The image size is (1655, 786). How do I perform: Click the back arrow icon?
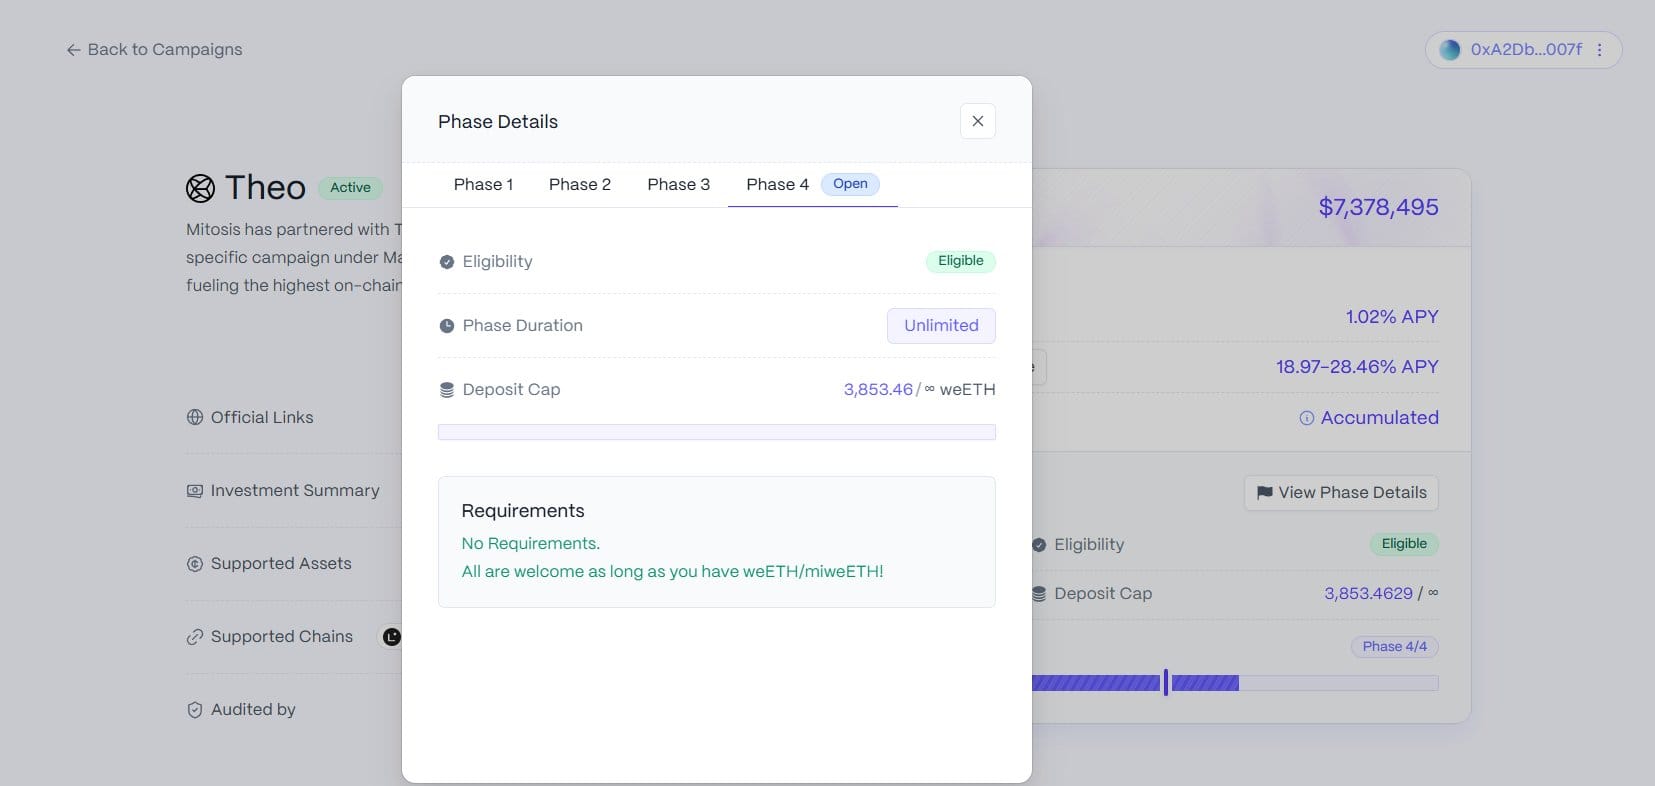[x=73, y=50]
